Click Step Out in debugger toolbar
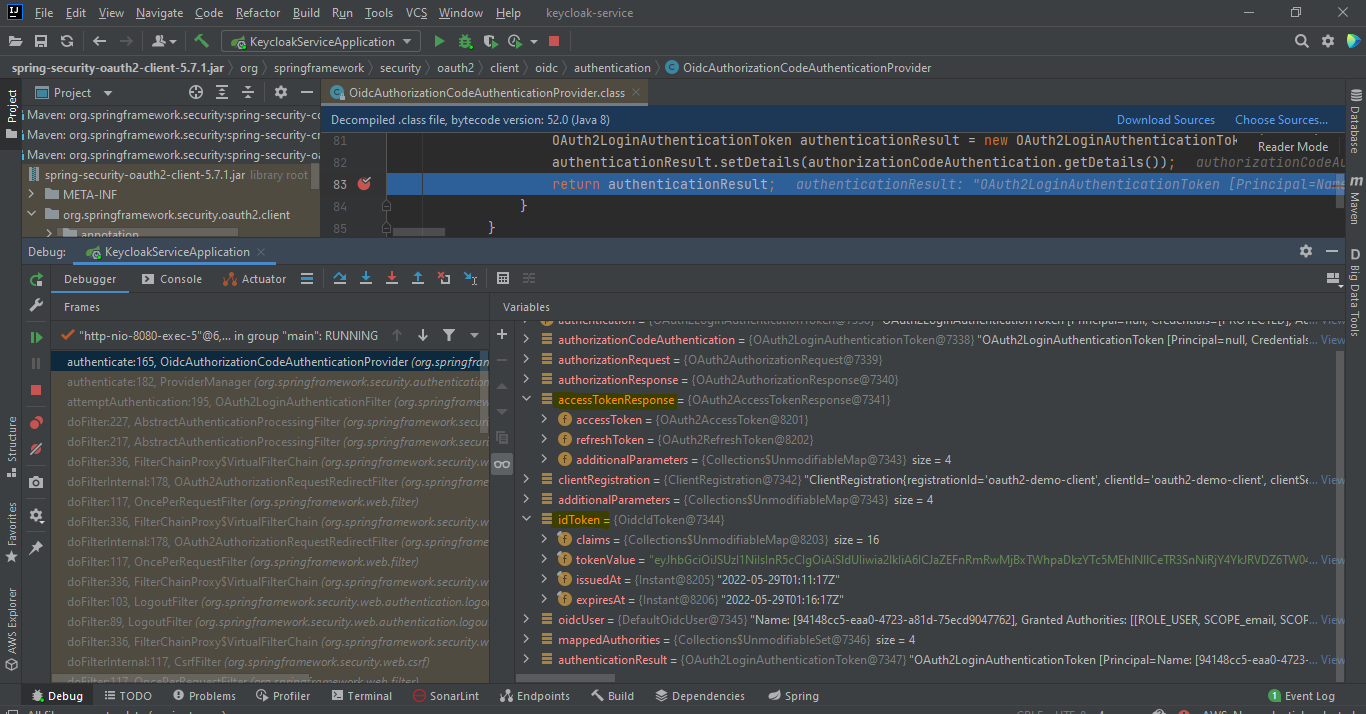The height and width of the screenshot is (714, 1366). pyautogui.click(x=418, y=279)
